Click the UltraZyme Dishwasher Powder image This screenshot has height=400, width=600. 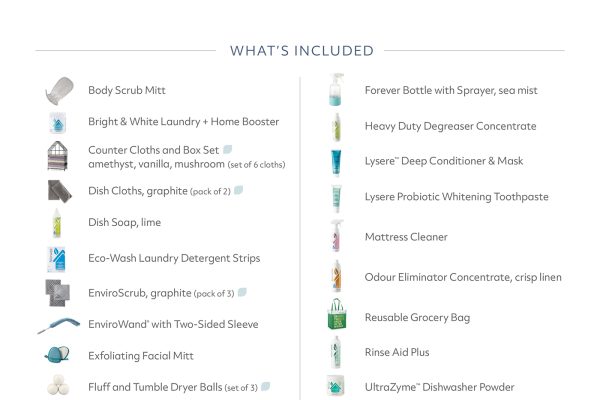point(337,386)
